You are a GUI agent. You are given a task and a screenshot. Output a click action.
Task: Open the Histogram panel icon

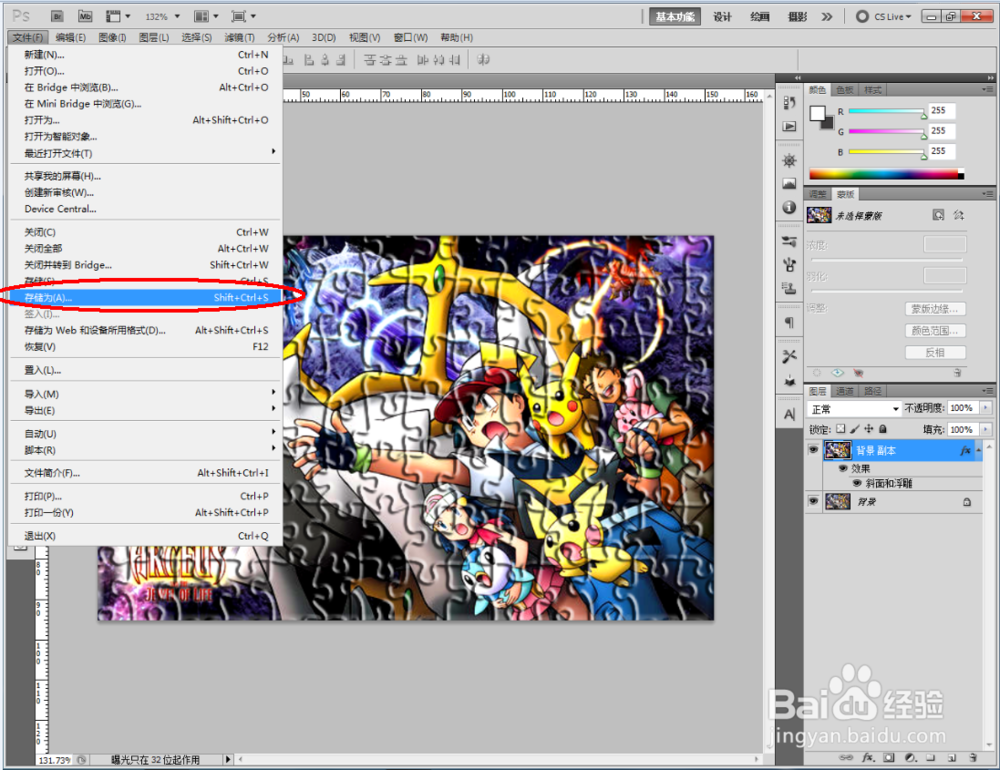tap(789, 184)
